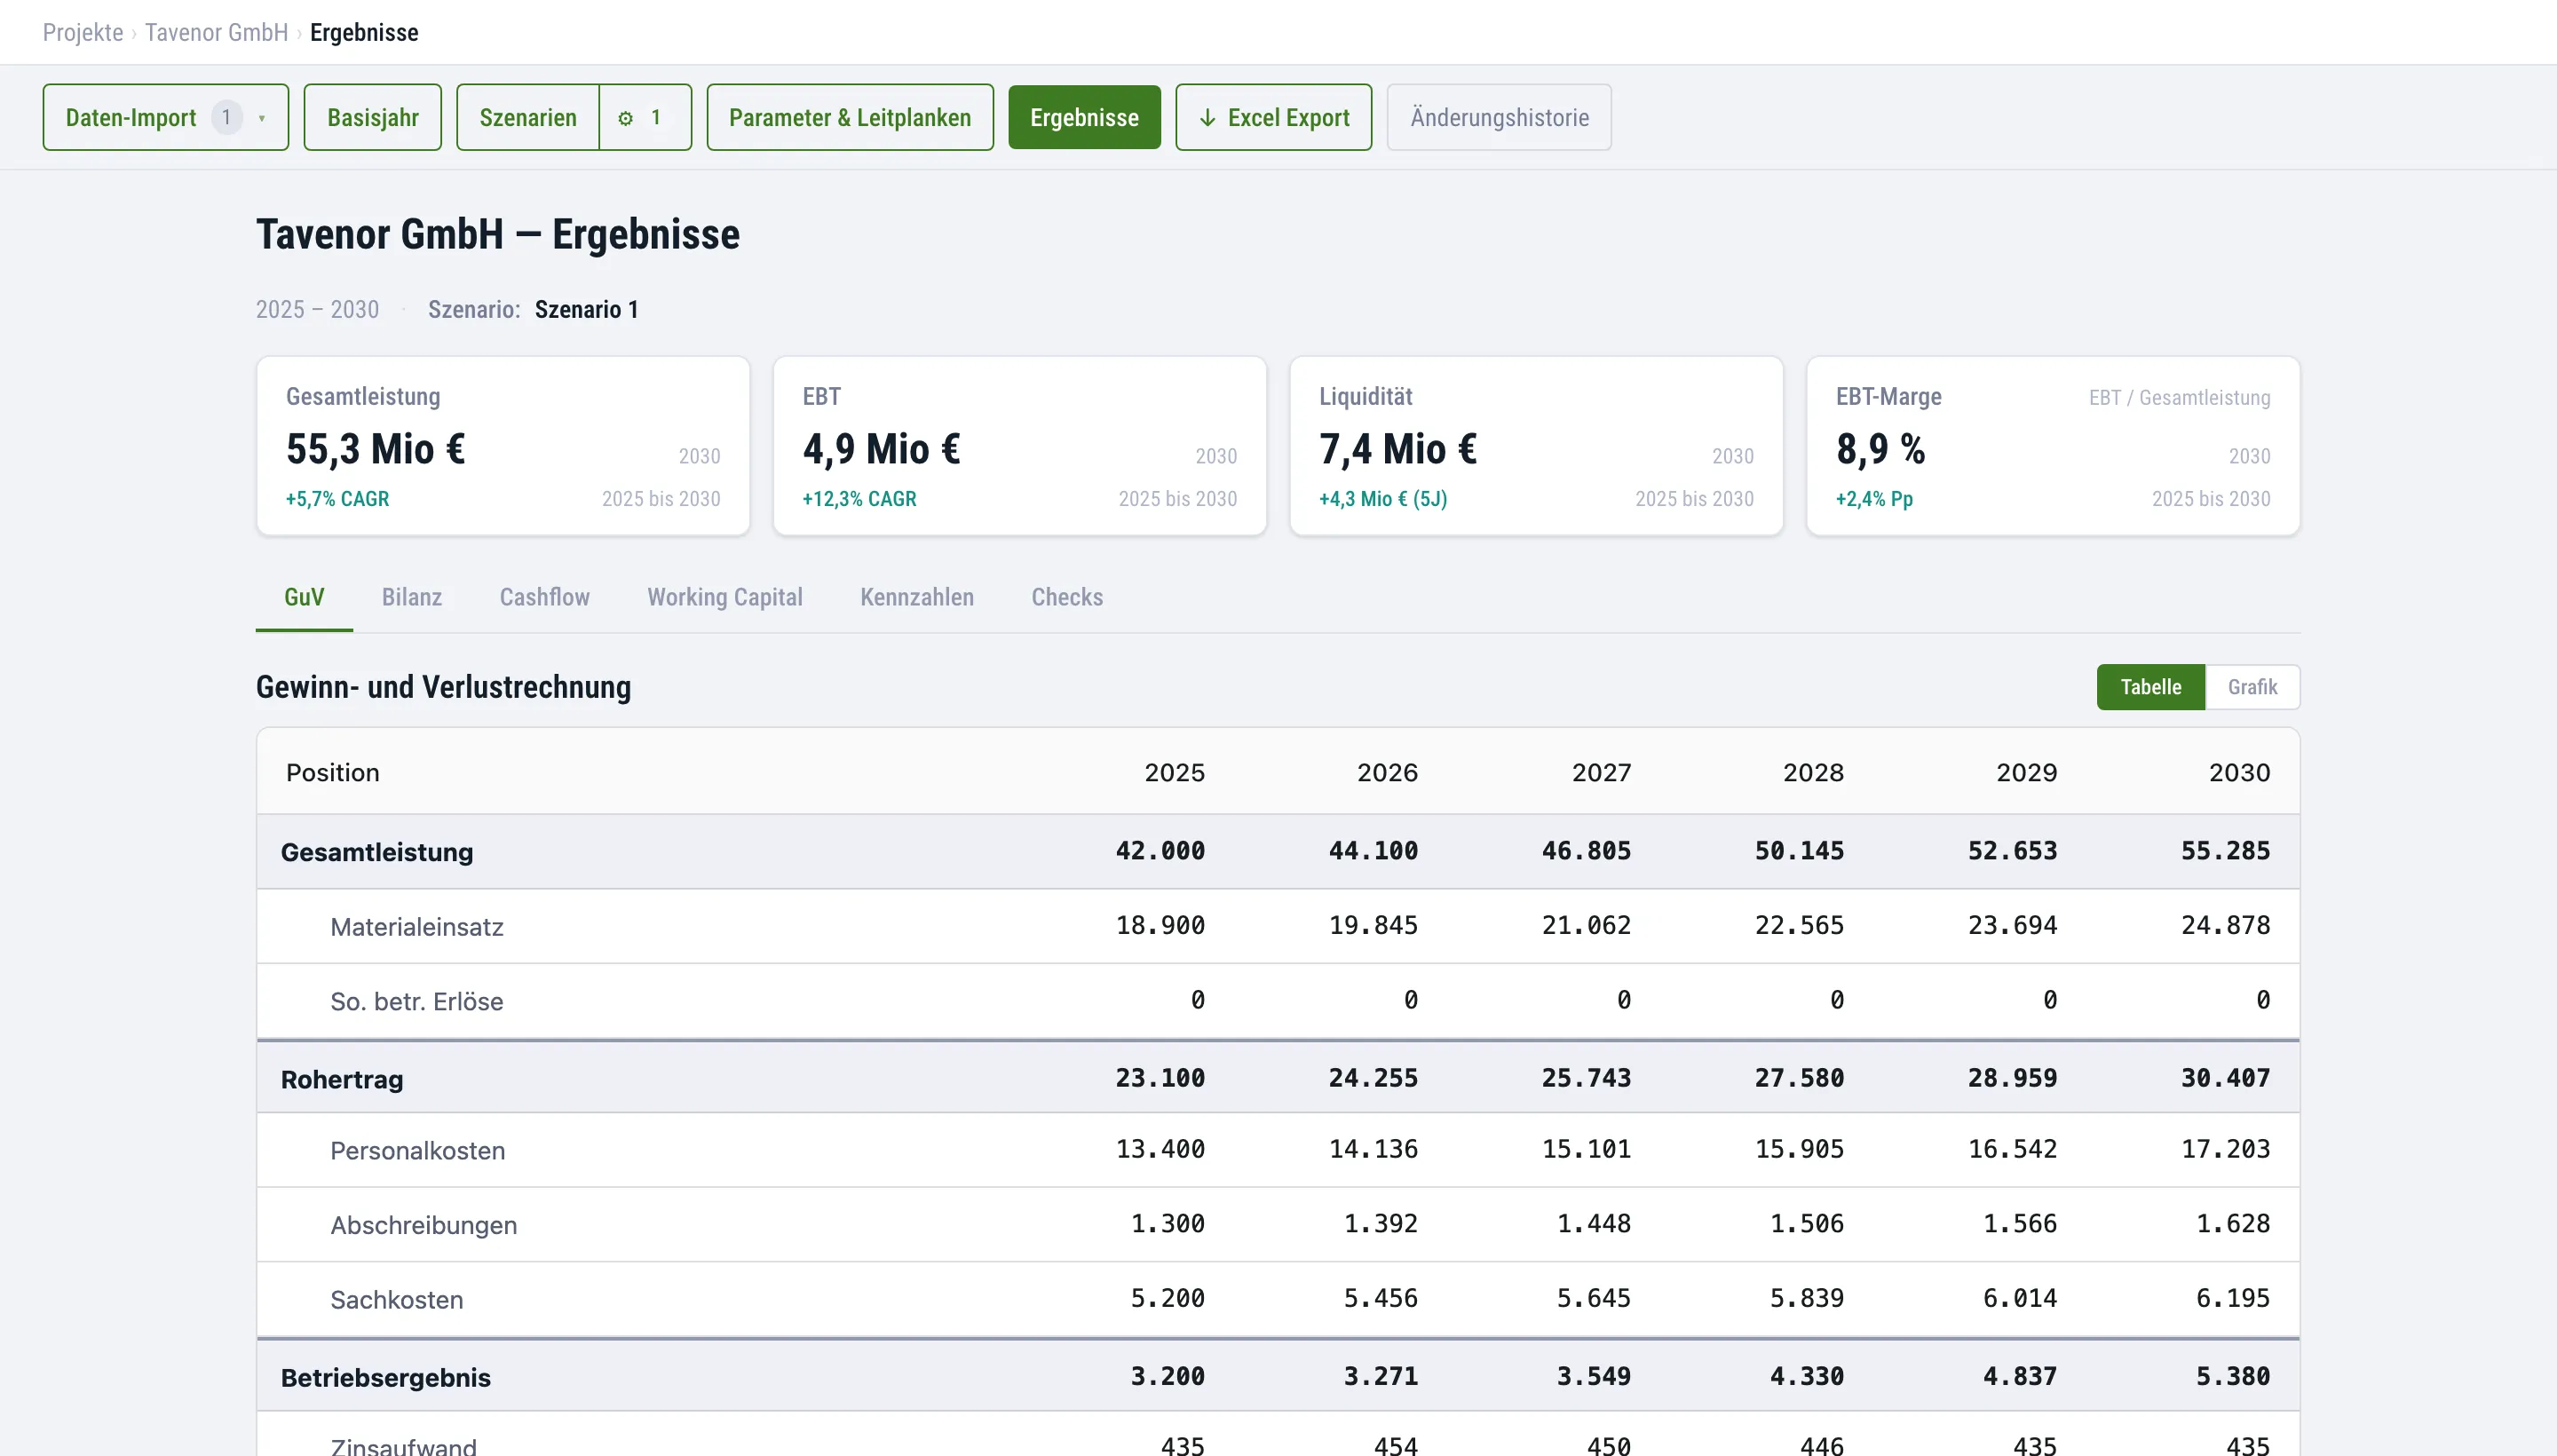
Task: Click the Betriebsergebnis row label
Action: (386, 1378)
